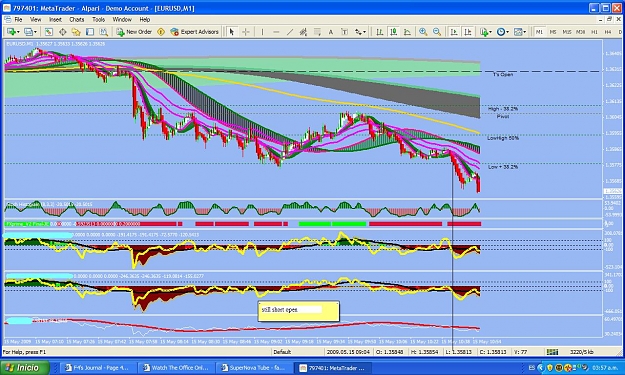Image resolution: width=625 pixels, height=375 pixels.
Task: Click the ES language tray indicator
Action: coord(531,367)
